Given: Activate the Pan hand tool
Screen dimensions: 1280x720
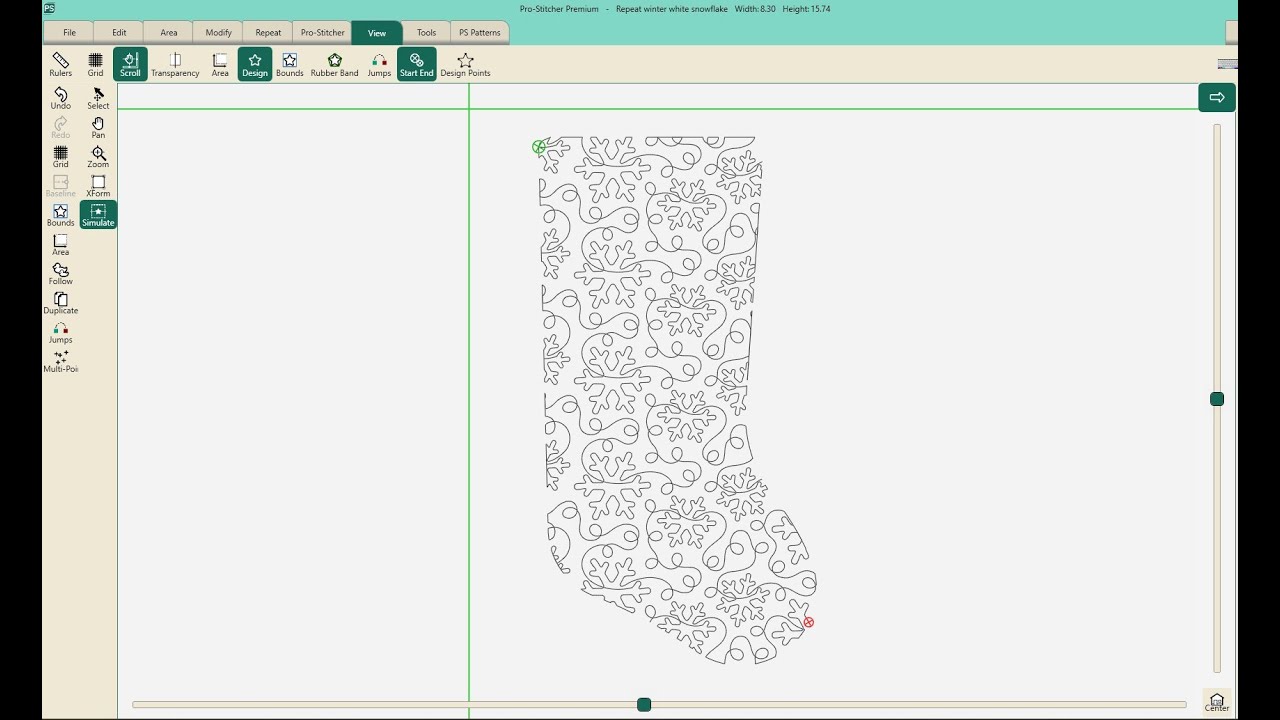Looking at the screenshot, I should [98, 127].
